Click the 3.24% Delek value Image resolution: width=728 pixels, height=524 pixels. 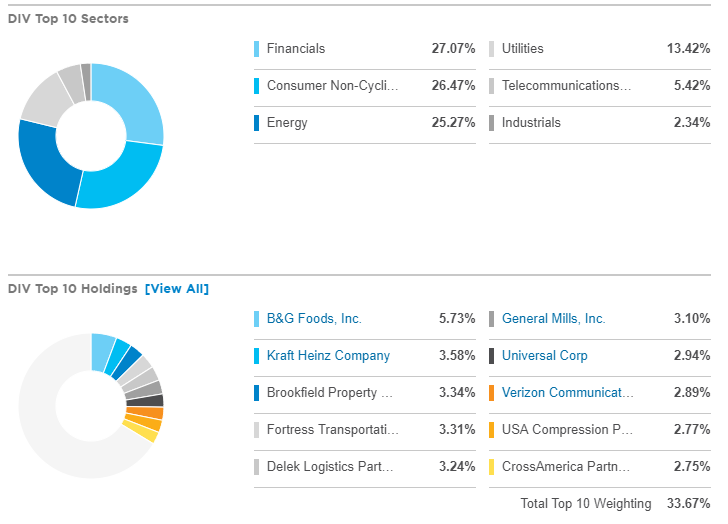click(x=457, y=467)
